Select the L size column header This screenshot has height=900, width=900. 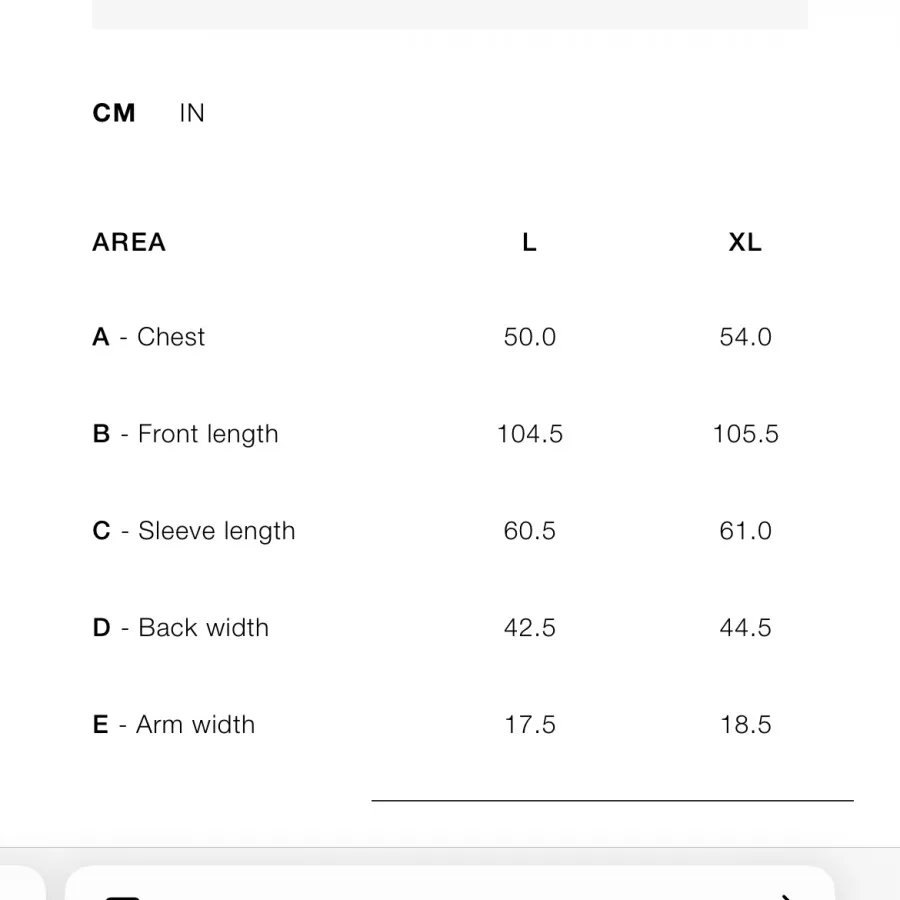529,242
